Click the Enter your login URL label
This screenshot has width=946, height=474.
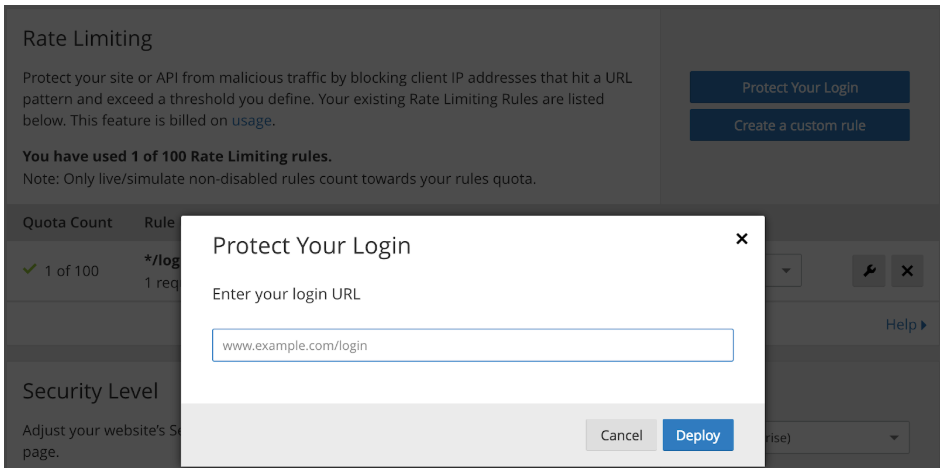[286, 294]
